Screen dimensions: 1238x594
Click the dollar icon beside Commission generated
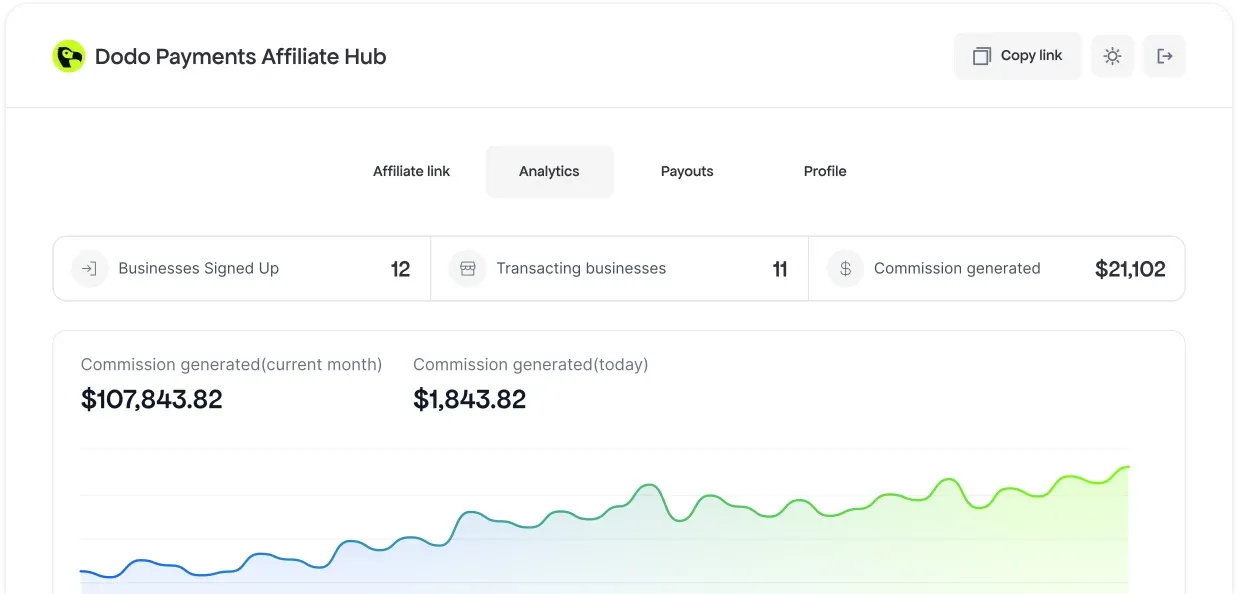[845, 268]
